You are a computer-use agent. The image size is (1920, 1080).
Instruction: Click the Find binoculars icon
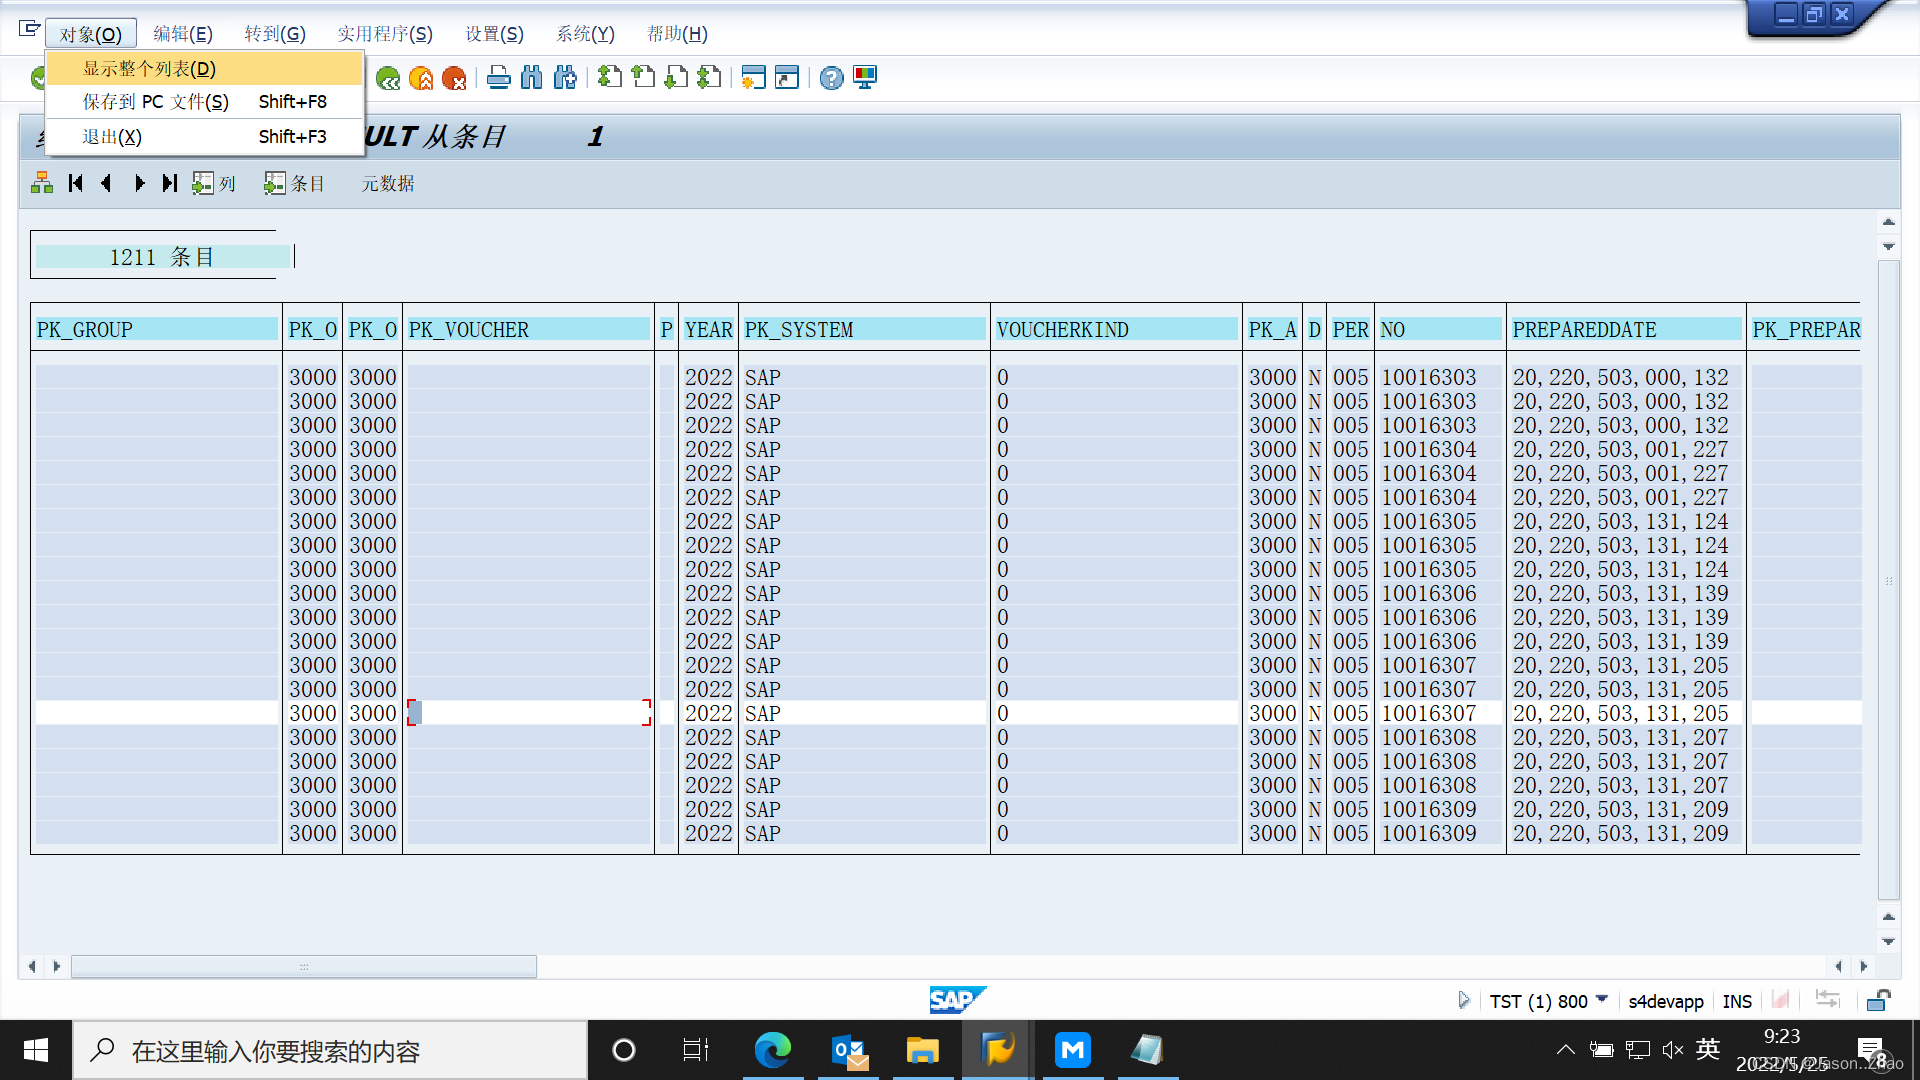[x=531, y=78]
